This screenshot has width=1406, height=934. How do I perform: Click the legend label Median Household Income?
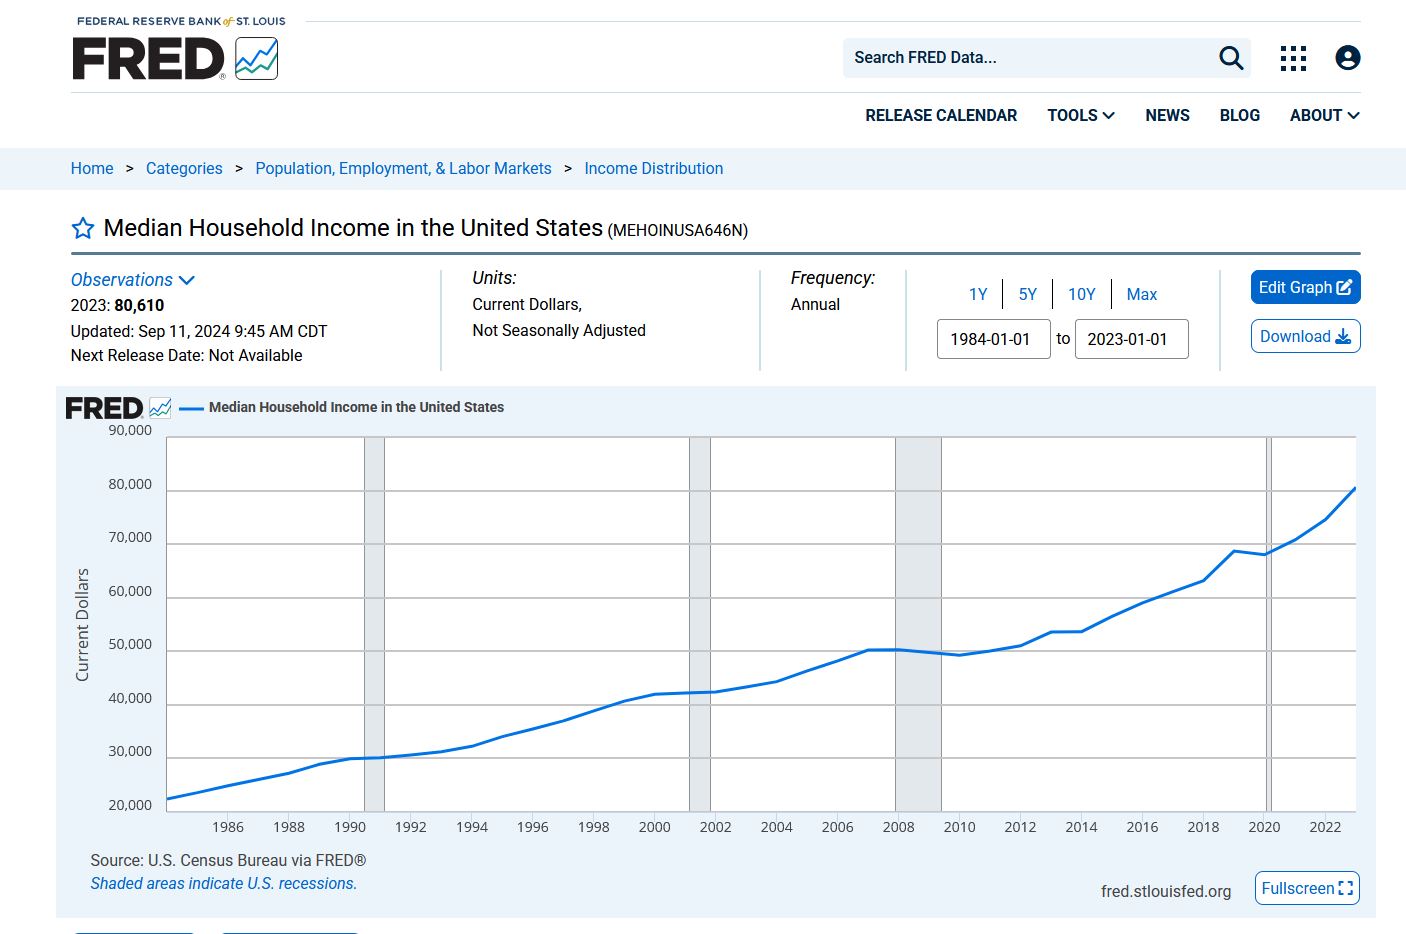[x=356, y=408]
